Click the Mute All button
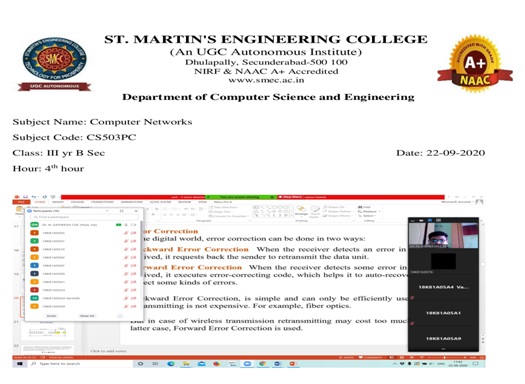This screenshot has width=525, height=384. click(x=87, y=316)
